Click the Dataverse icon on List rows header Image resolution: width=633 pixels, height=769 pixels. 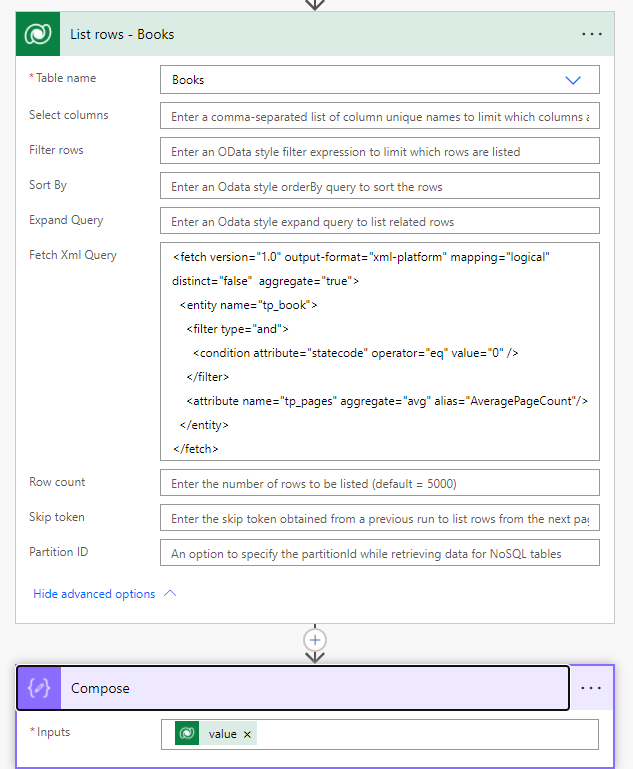click(38, 34)
